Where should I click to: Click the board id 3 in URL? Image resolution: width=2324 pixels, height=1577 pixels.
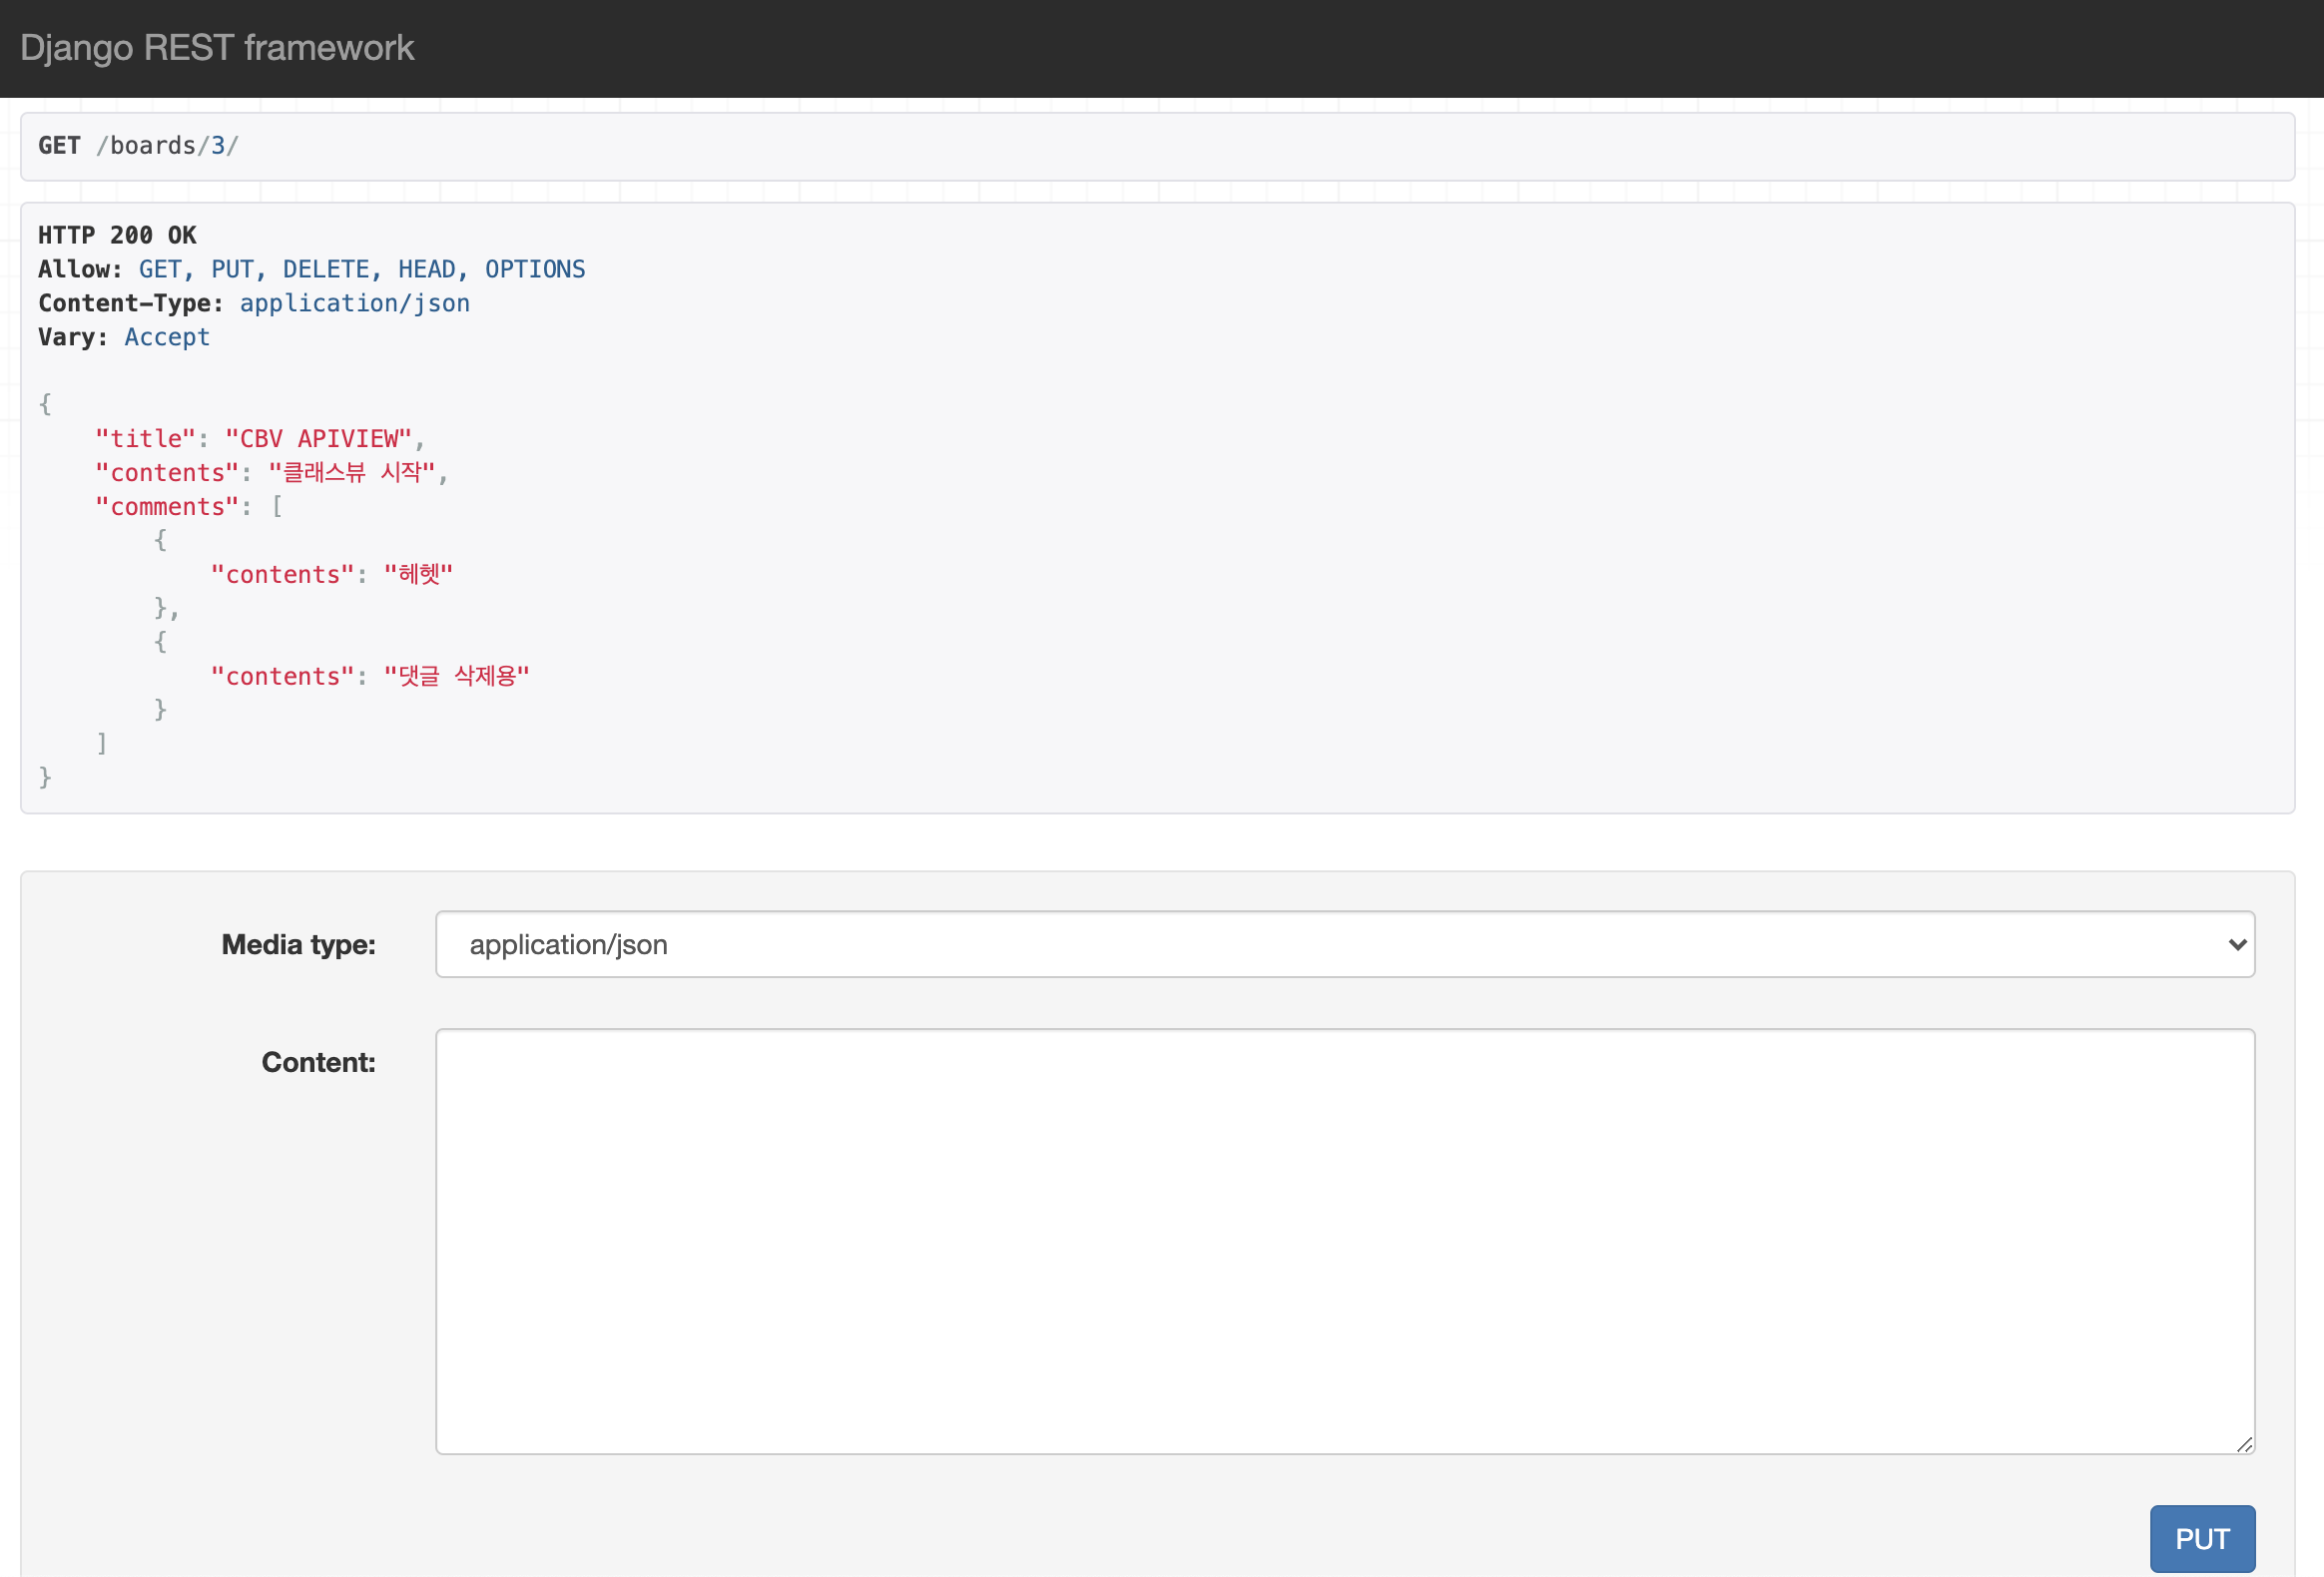pos(218,146)
